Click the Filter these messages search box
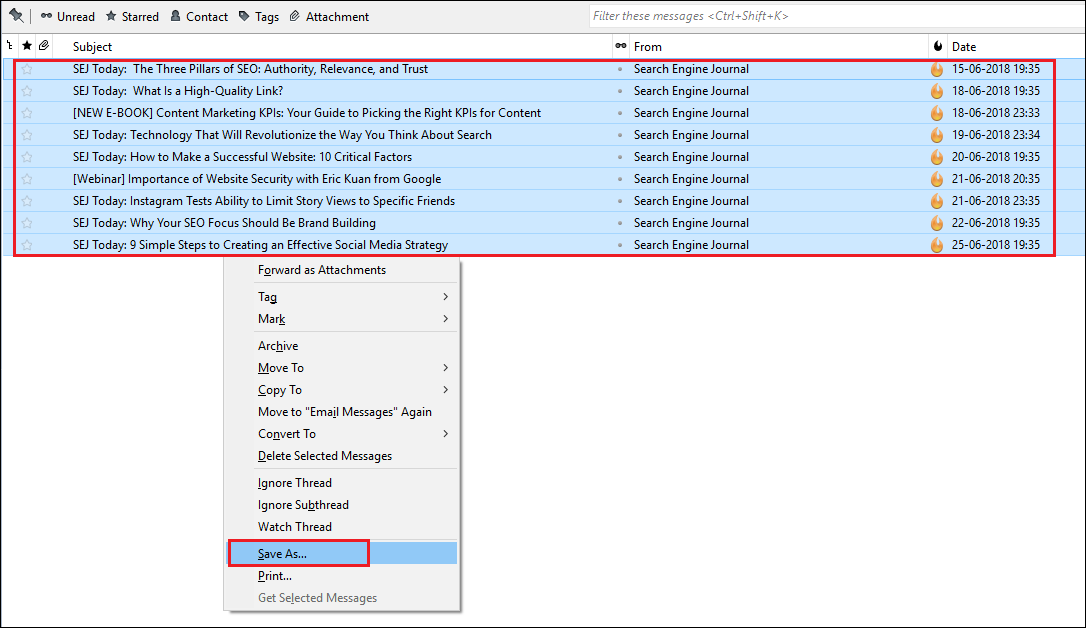This screenshot has height=628, width=1086. (837, 16)
